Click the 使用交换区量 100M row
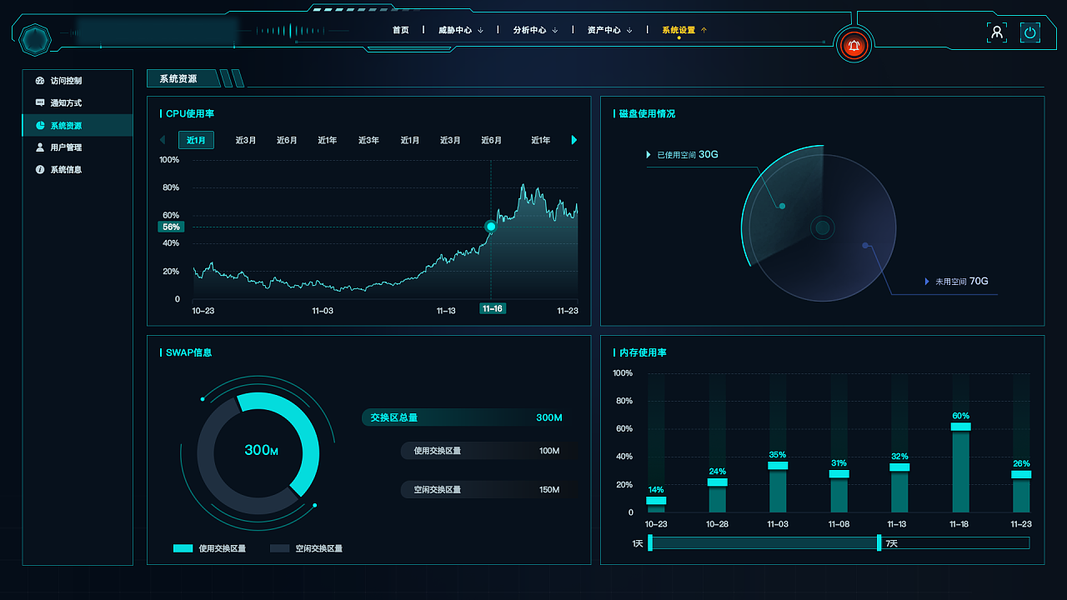1067x600 pixels. tap(485, 450)
